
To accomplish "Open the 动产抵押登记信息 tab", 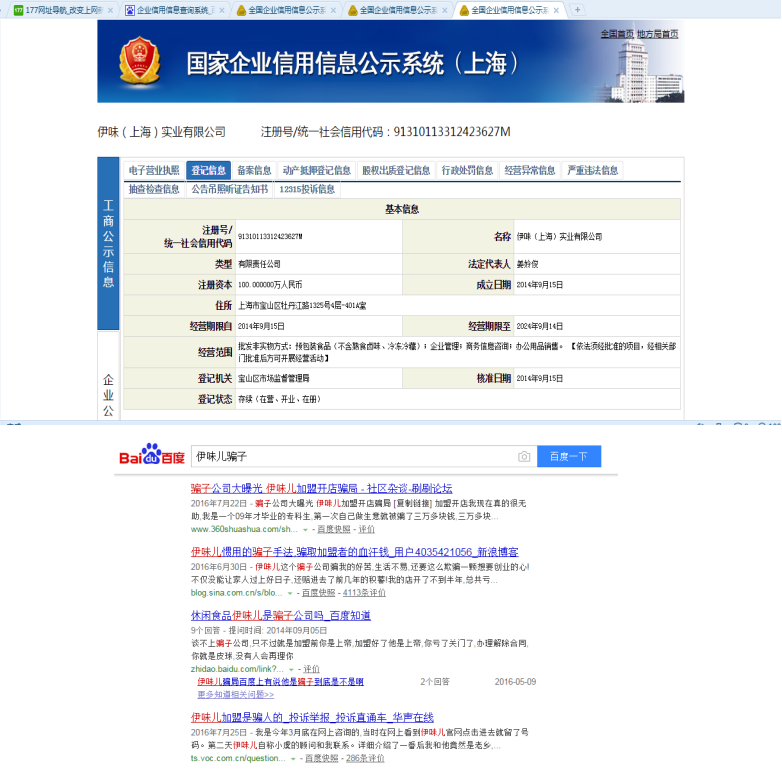I will 316,170.
